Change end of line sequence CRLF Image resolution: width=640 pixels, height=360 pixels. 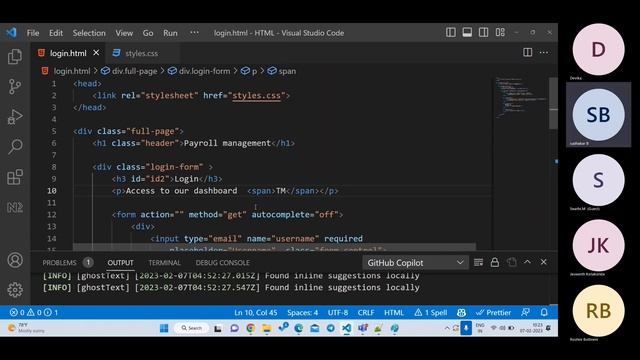pyautogui.click(x=366, y=313)
